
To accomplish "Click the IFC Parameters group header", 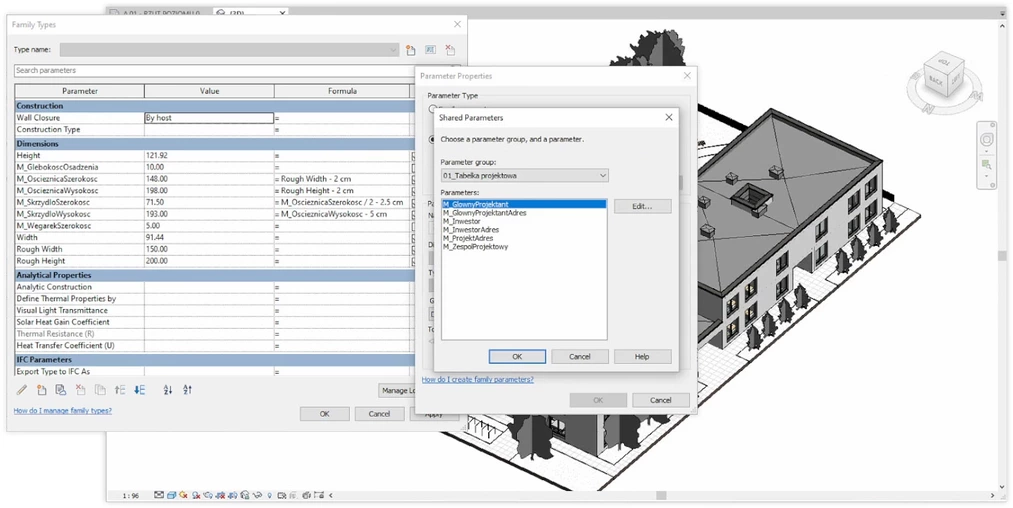I will point(213,359).
